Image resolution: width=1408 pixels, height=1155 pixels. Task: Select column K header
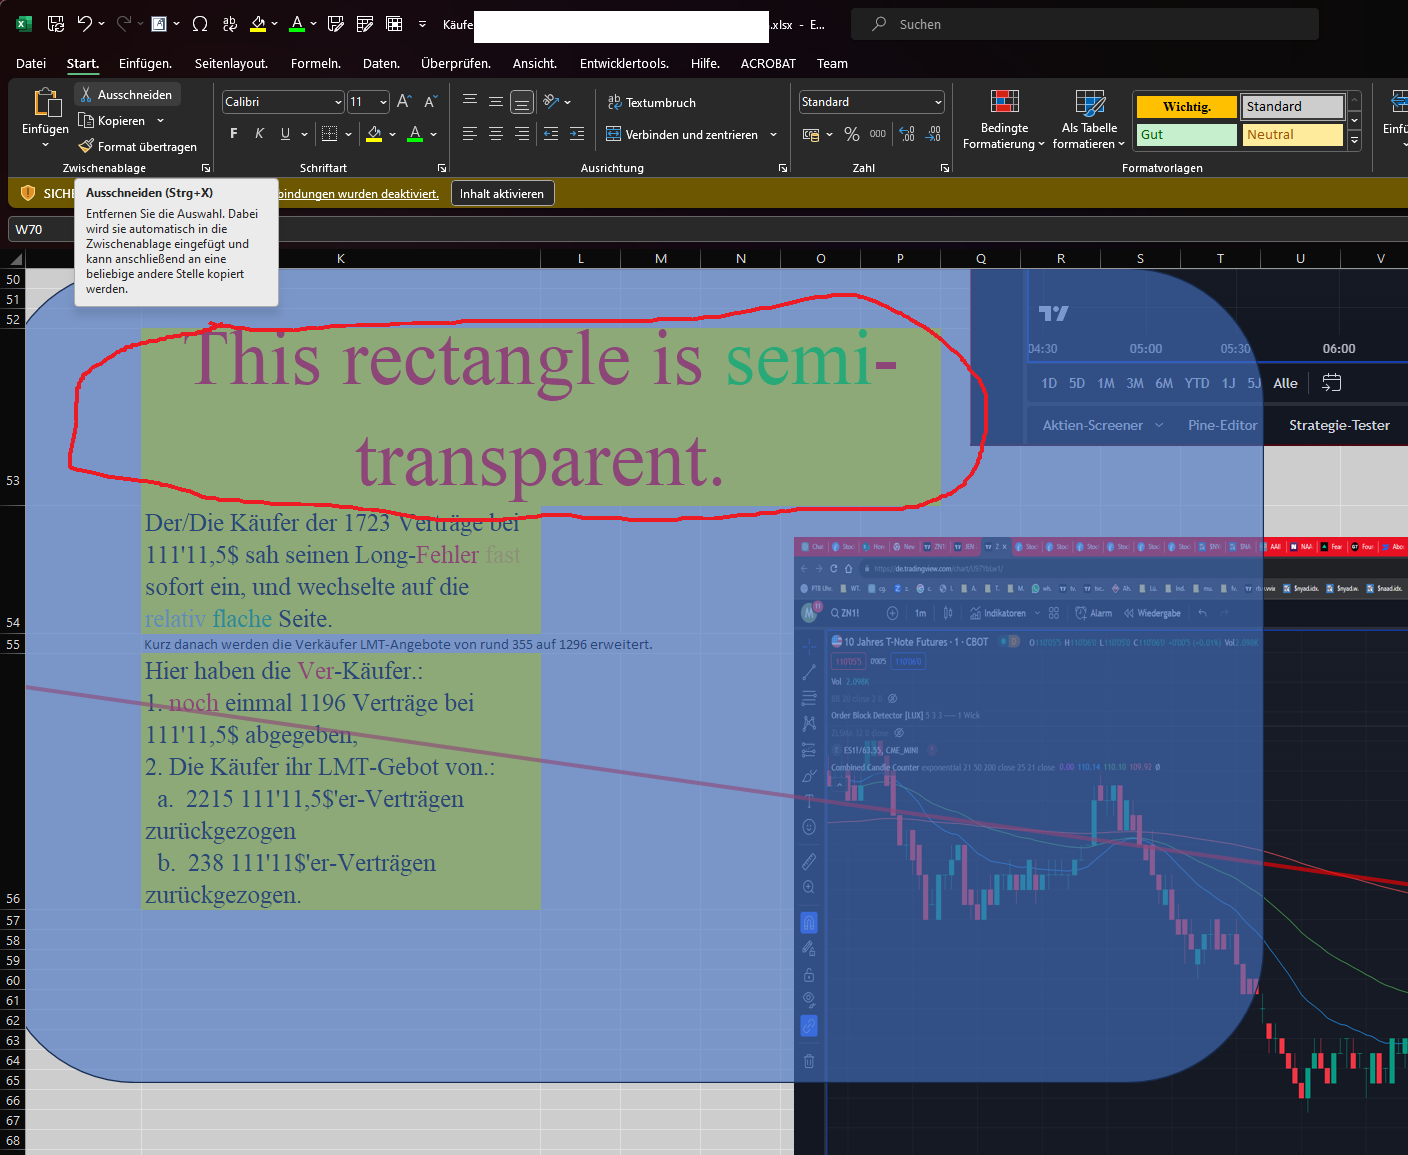click(x=340, y=258)
